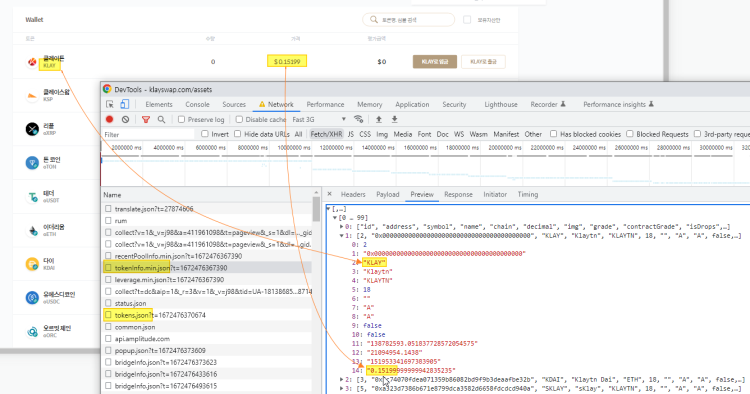
Task: Toggle the device toolbar icon
Action: pos(124,104)
